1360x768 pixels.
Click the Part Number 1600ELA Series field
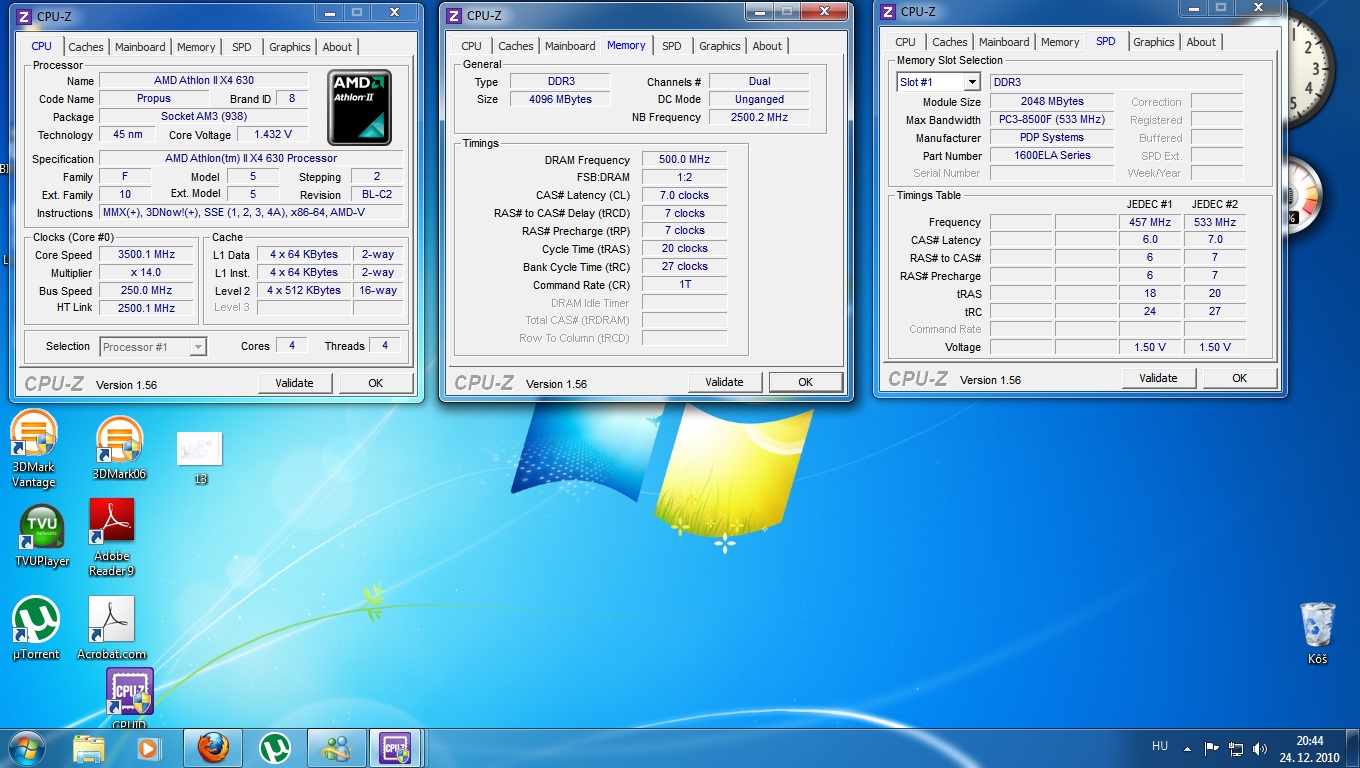(x=1052, y=155)
